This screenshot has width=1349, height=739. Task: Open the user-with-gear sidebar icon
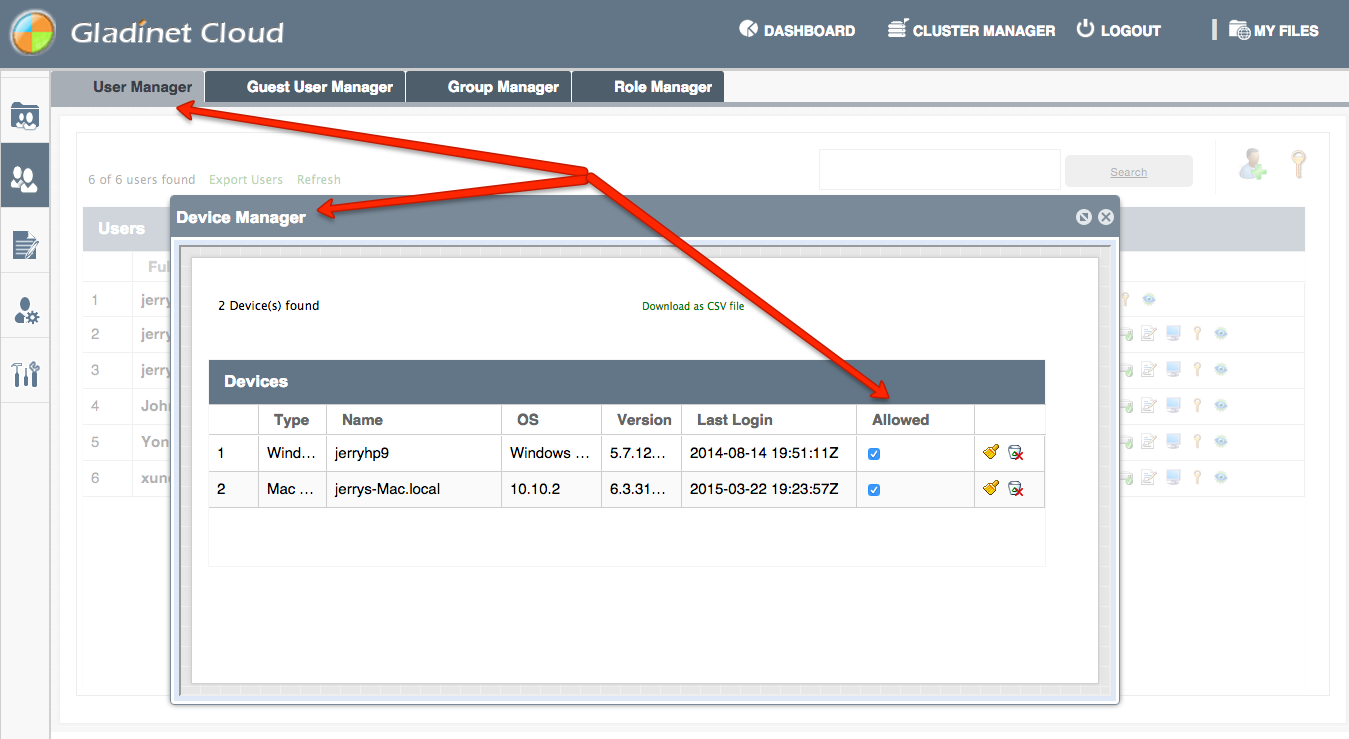coord(25,310)
